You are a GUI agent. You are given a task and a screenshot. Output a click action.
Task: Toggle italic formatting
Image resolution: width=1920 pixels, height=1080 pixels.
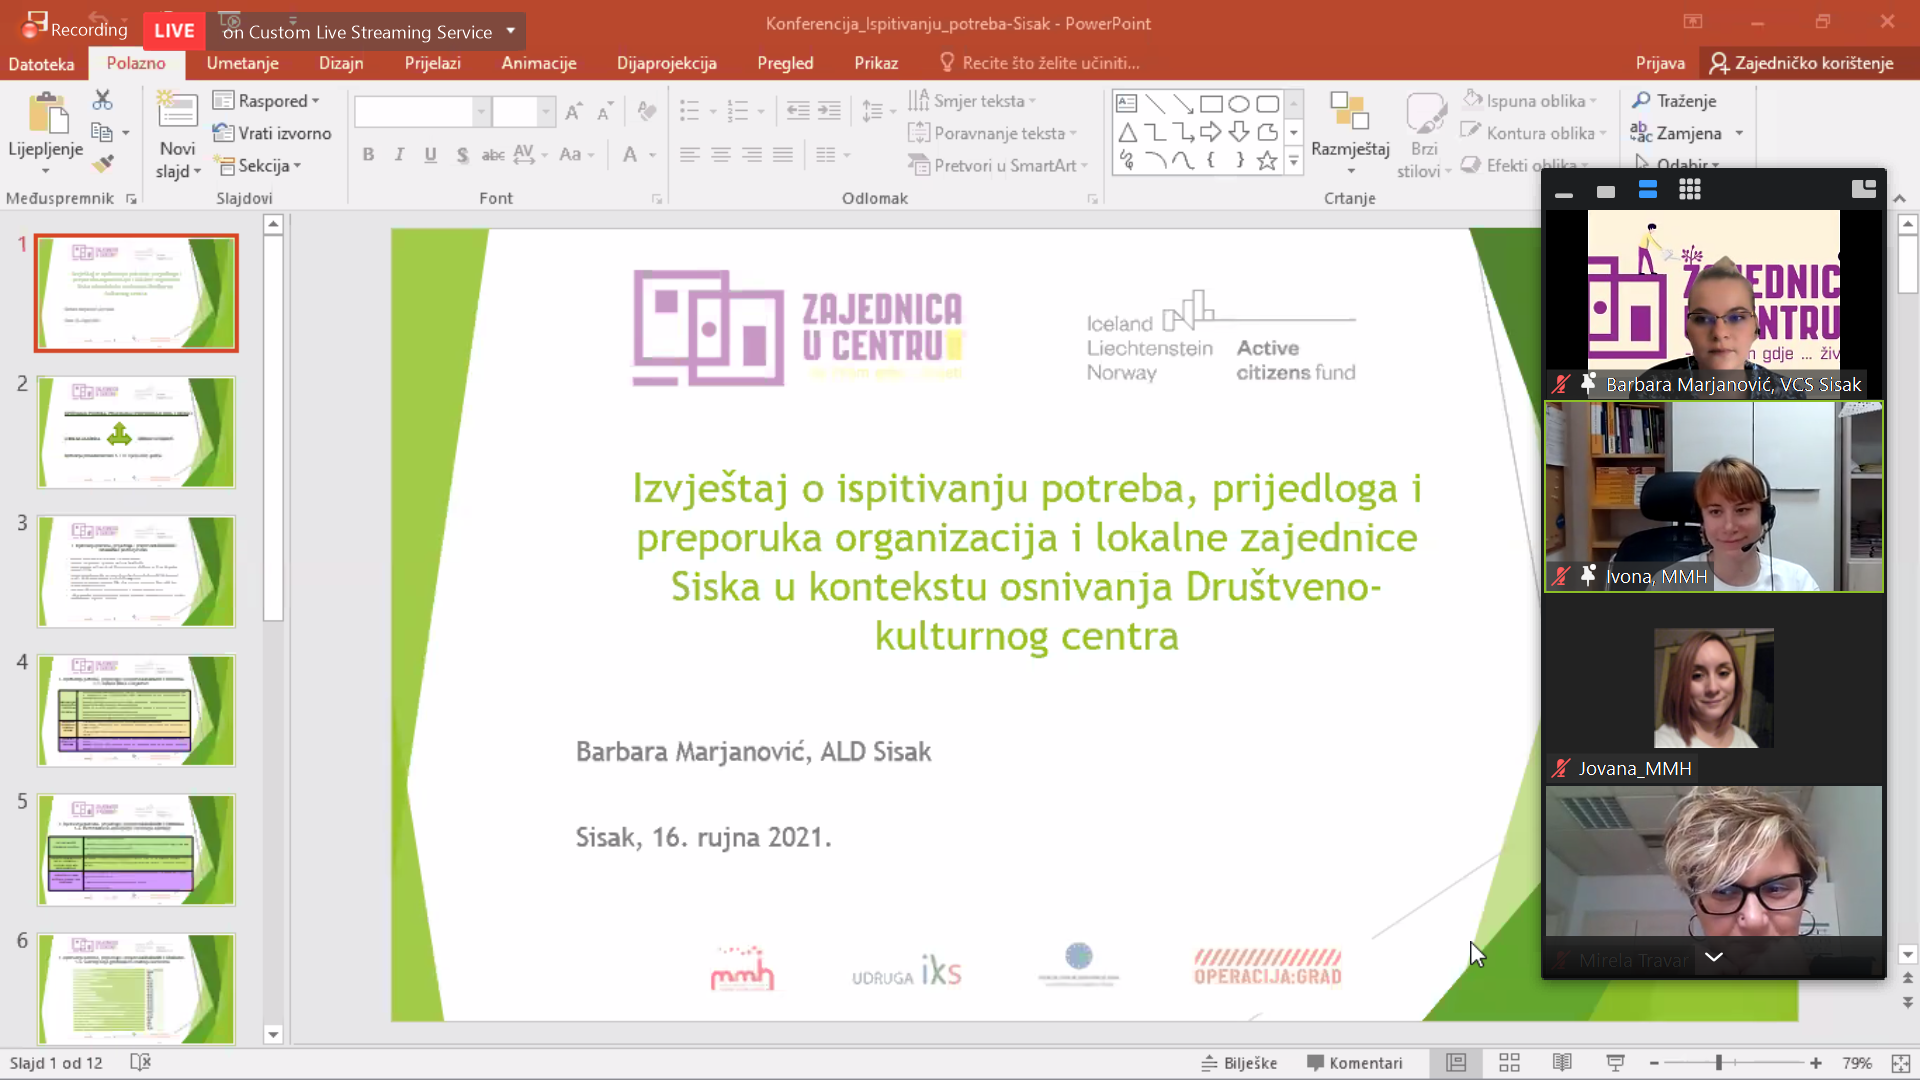(399, 155)
